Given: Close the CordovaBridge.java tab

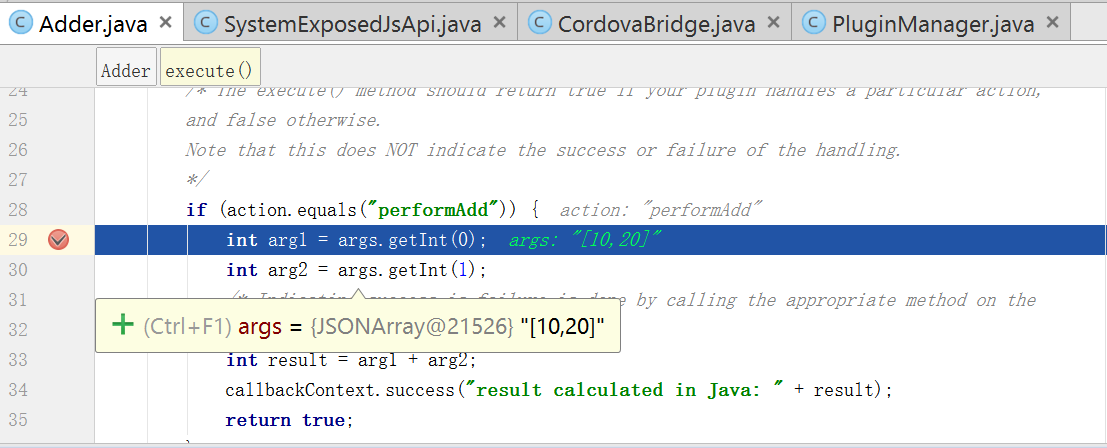Looking at the screenshot, I should [773, 23].
